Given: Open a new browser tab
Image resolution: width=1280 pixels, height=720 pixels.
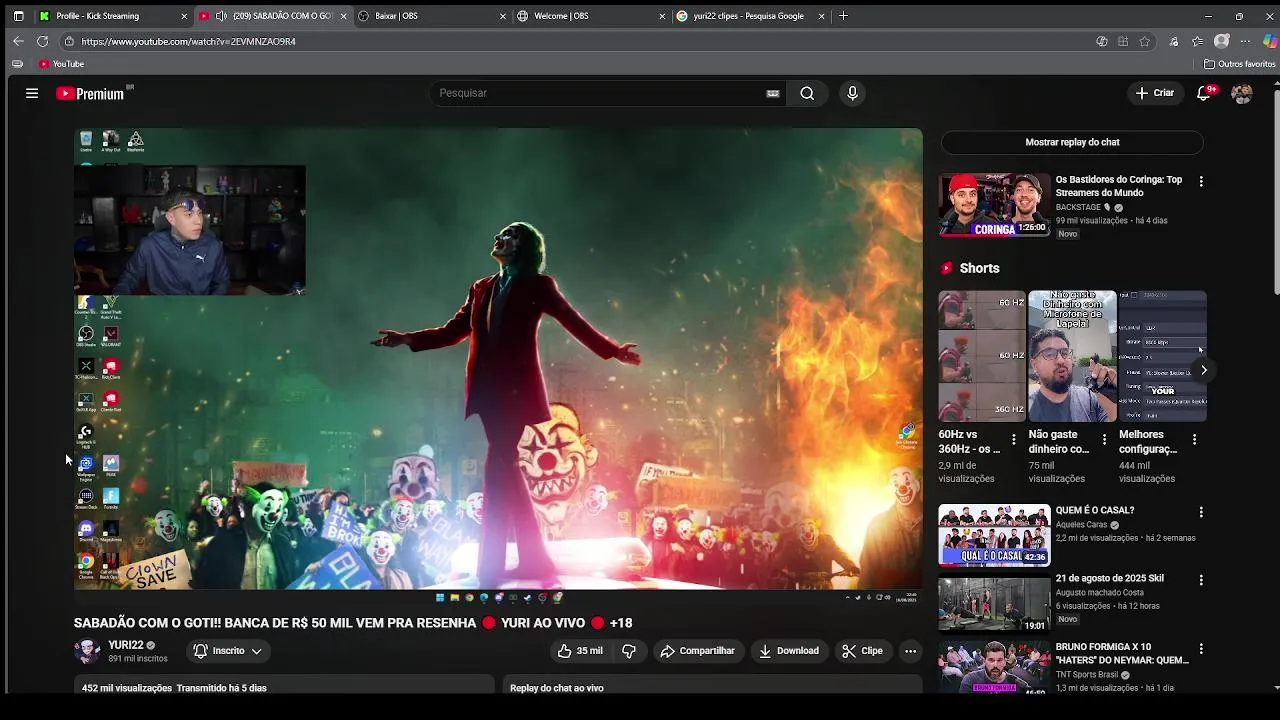Looking at the screenshot, I should 843,16.
